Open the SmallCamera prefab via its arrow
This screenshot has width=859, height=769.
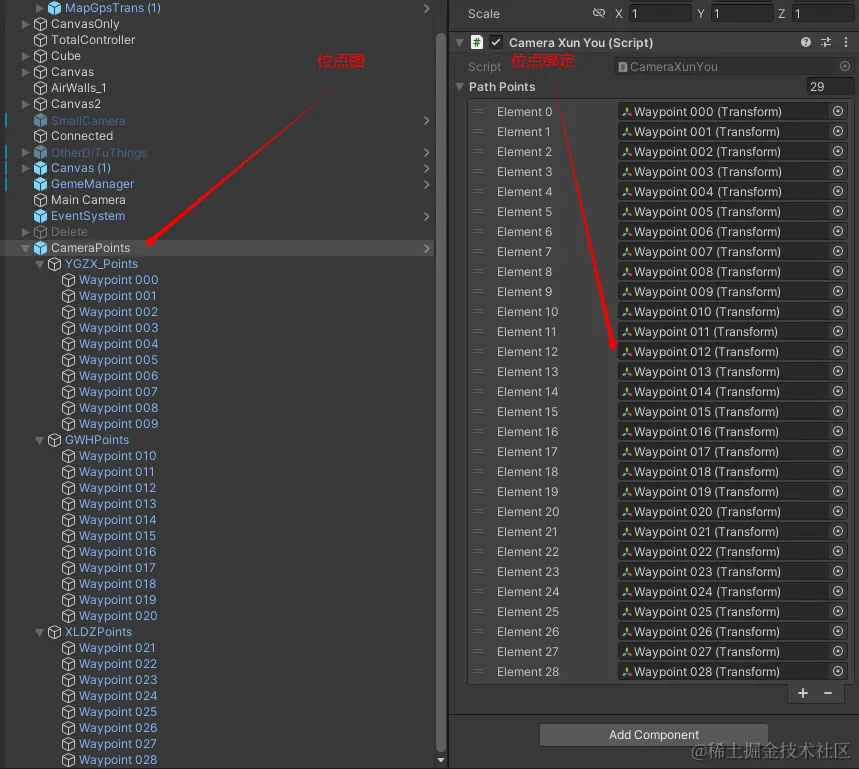[427, 120]
